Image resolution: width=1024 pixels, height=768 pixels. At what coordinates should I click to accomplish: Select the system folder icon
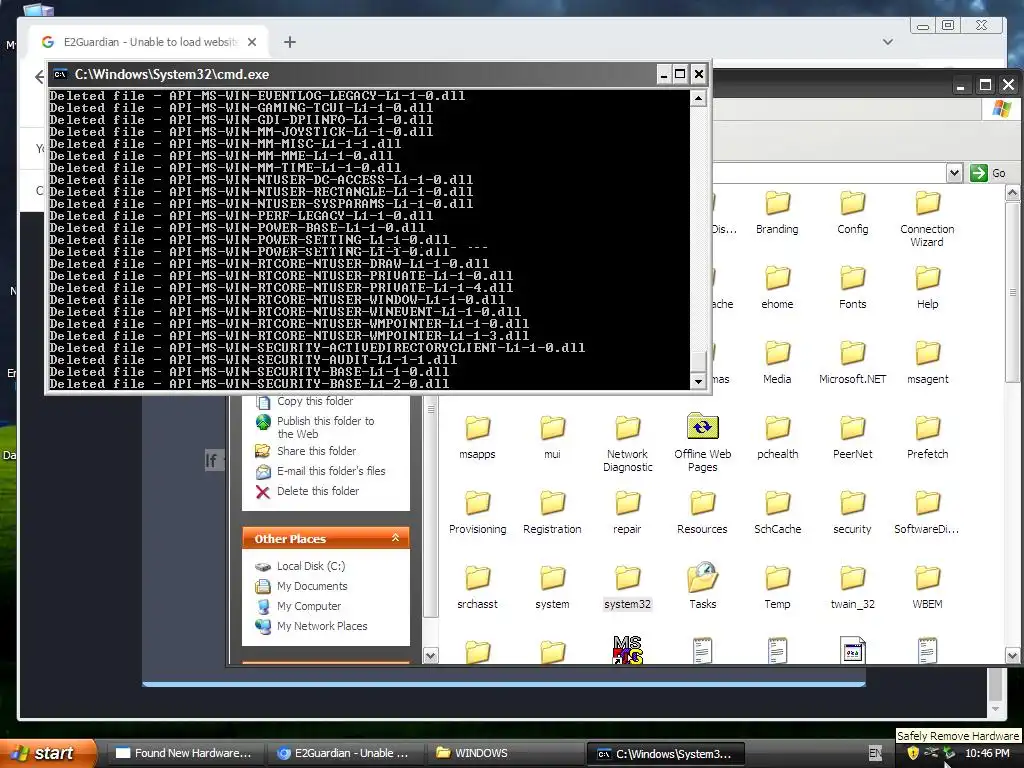point(552,579)
